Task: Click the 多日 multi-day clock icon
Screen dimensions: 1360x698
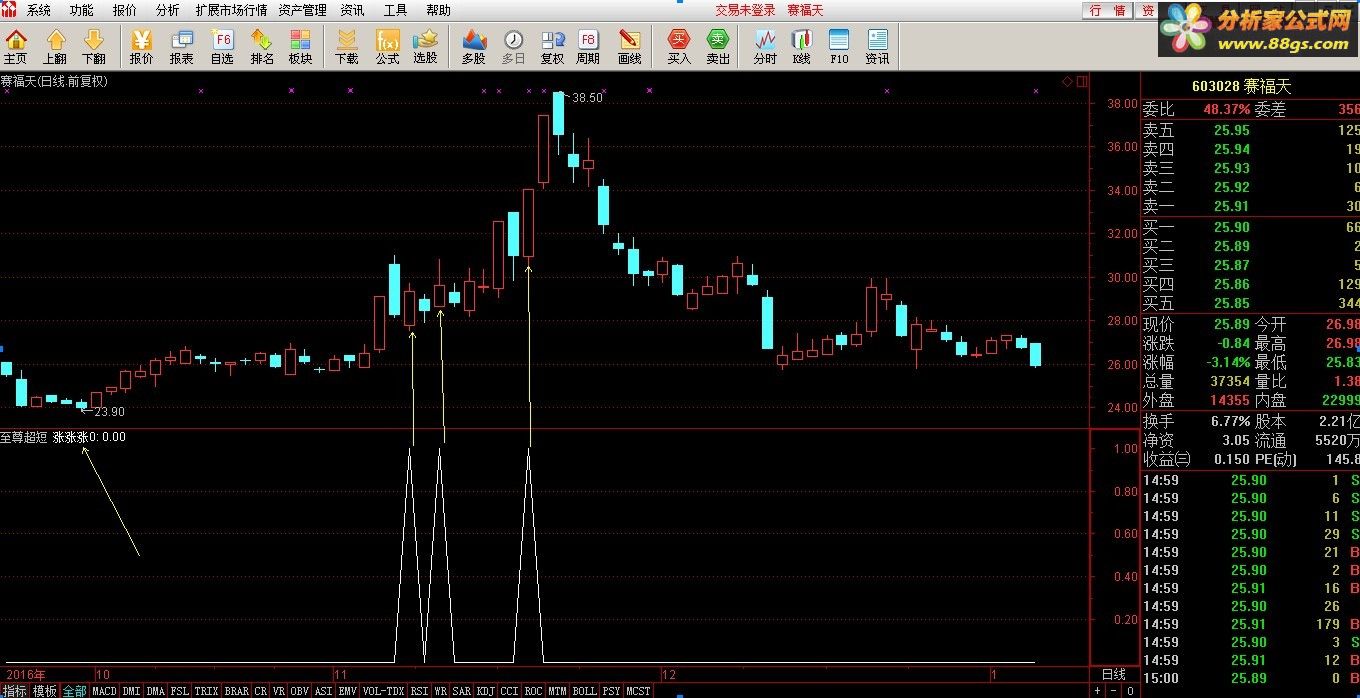Action: click(x=513, y=47)
